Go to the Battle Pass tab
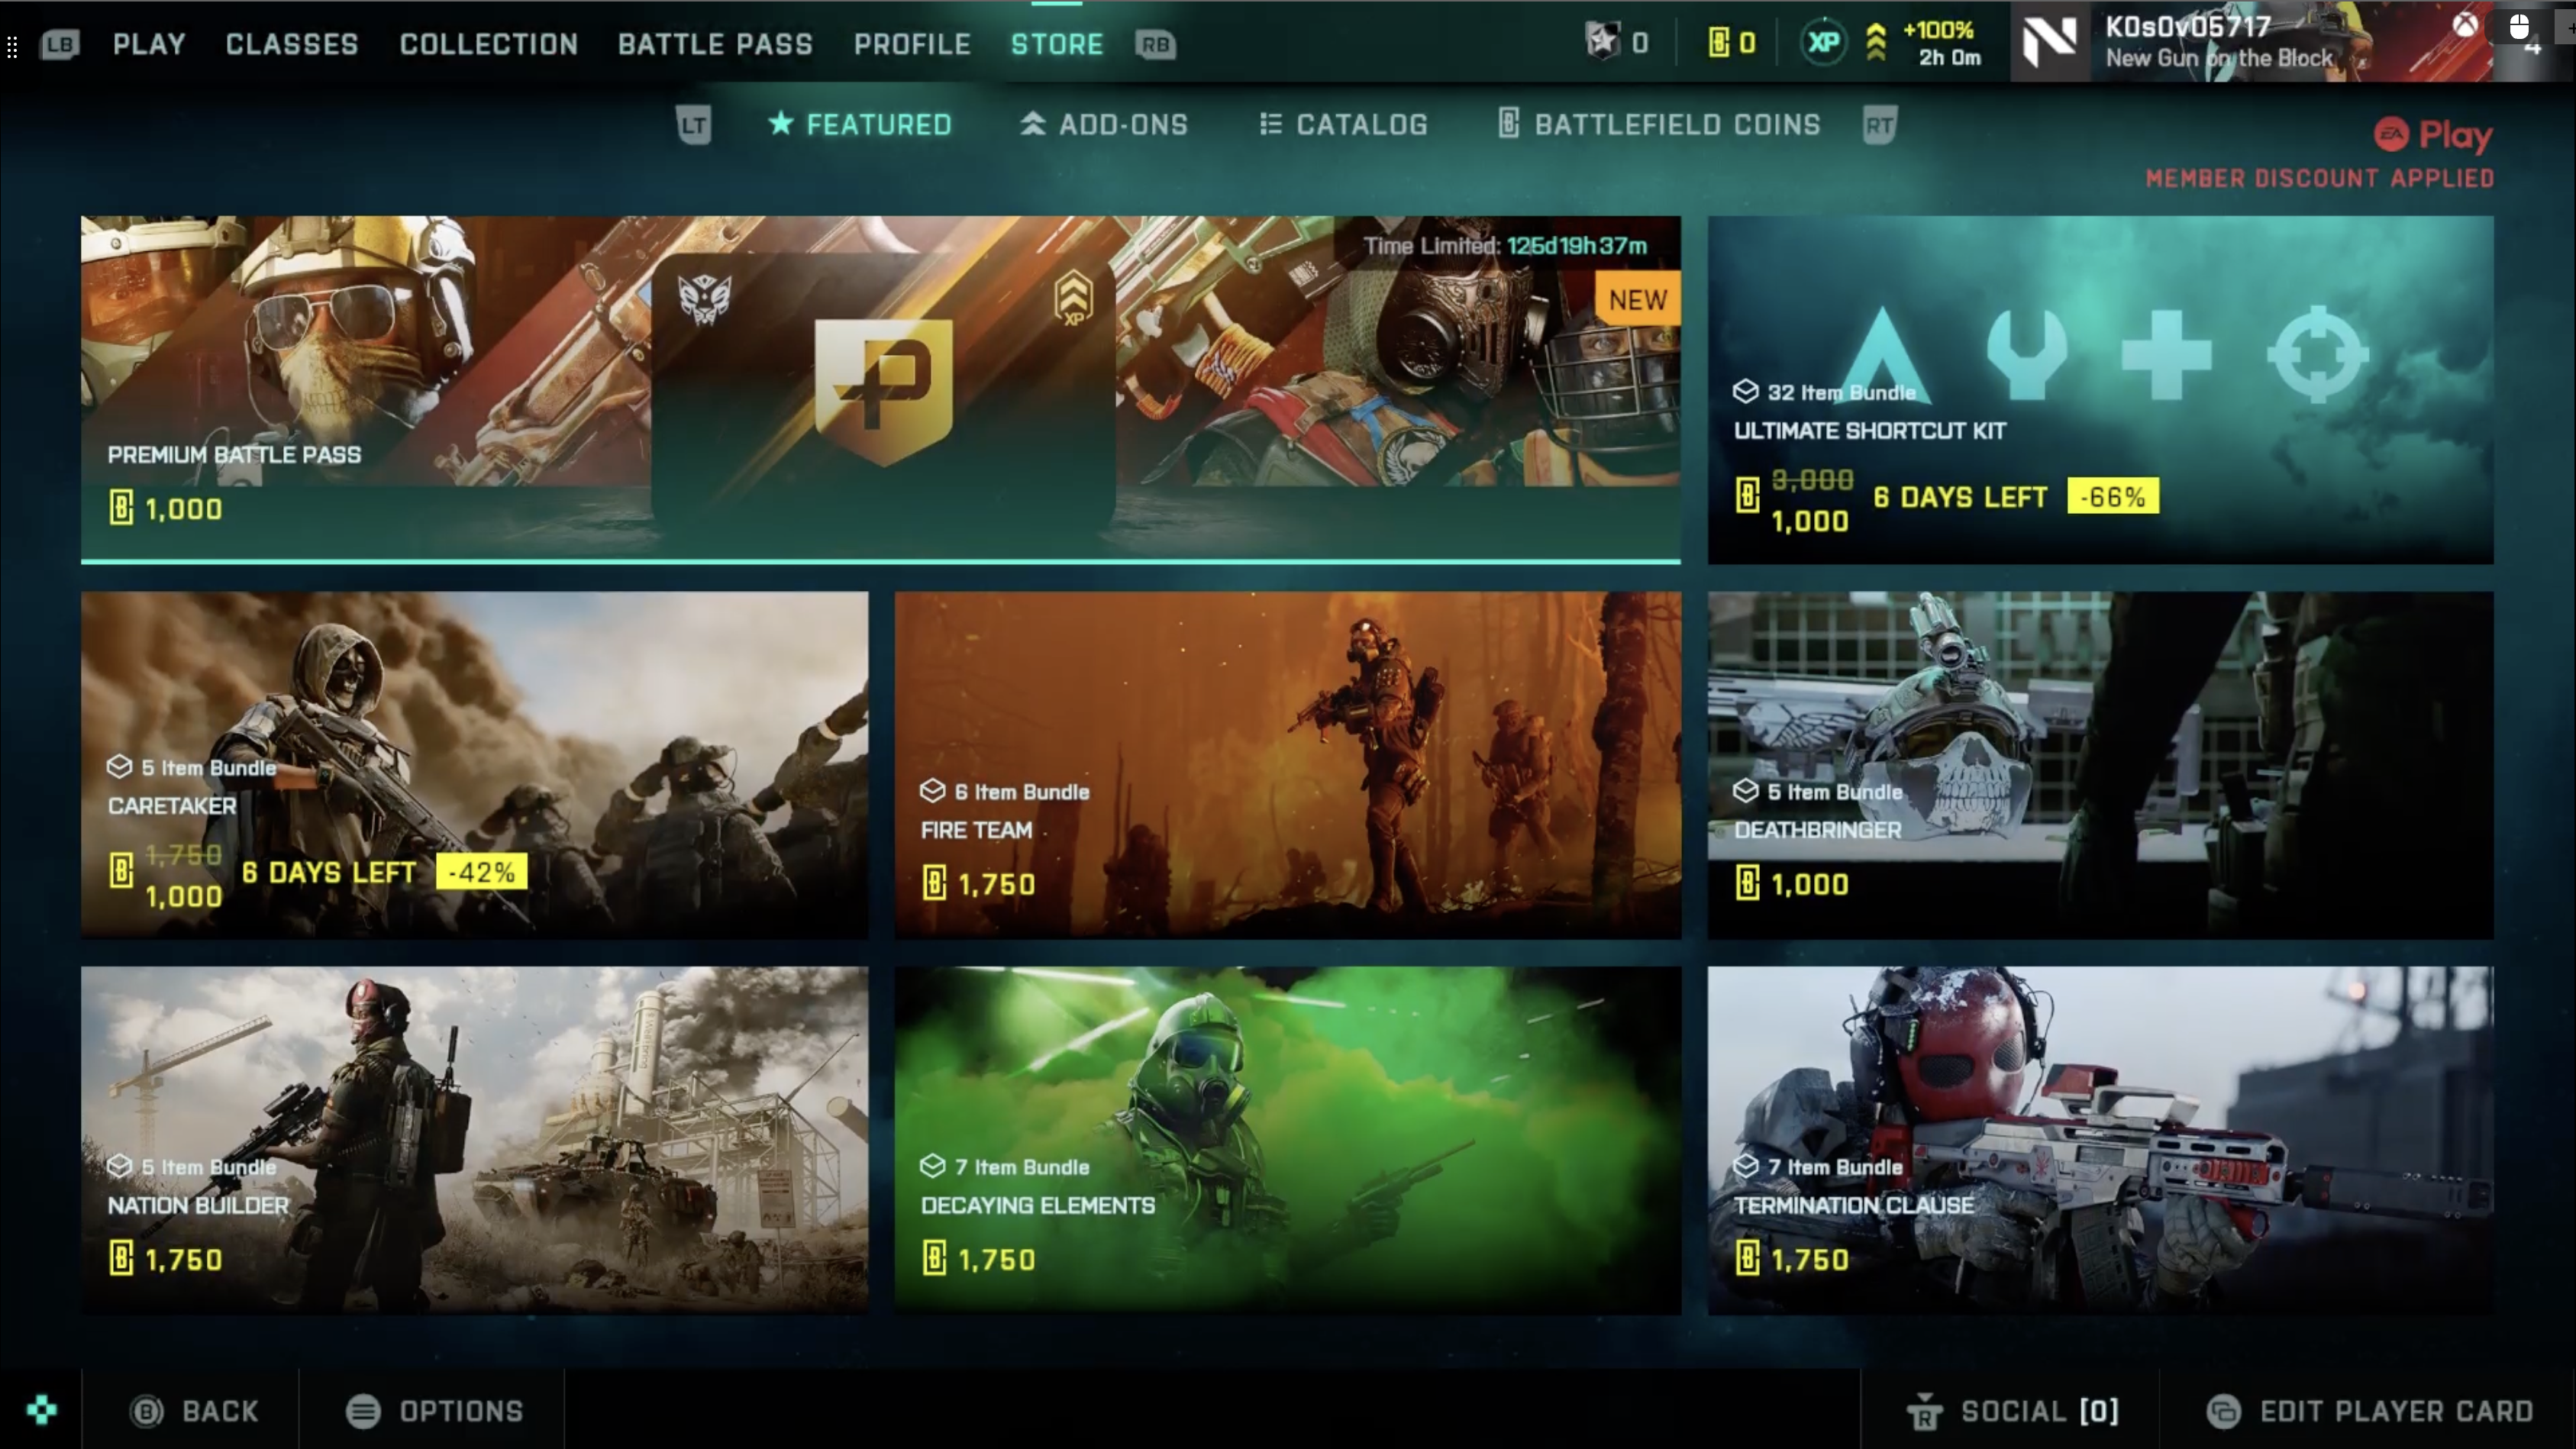 [715, 44]
